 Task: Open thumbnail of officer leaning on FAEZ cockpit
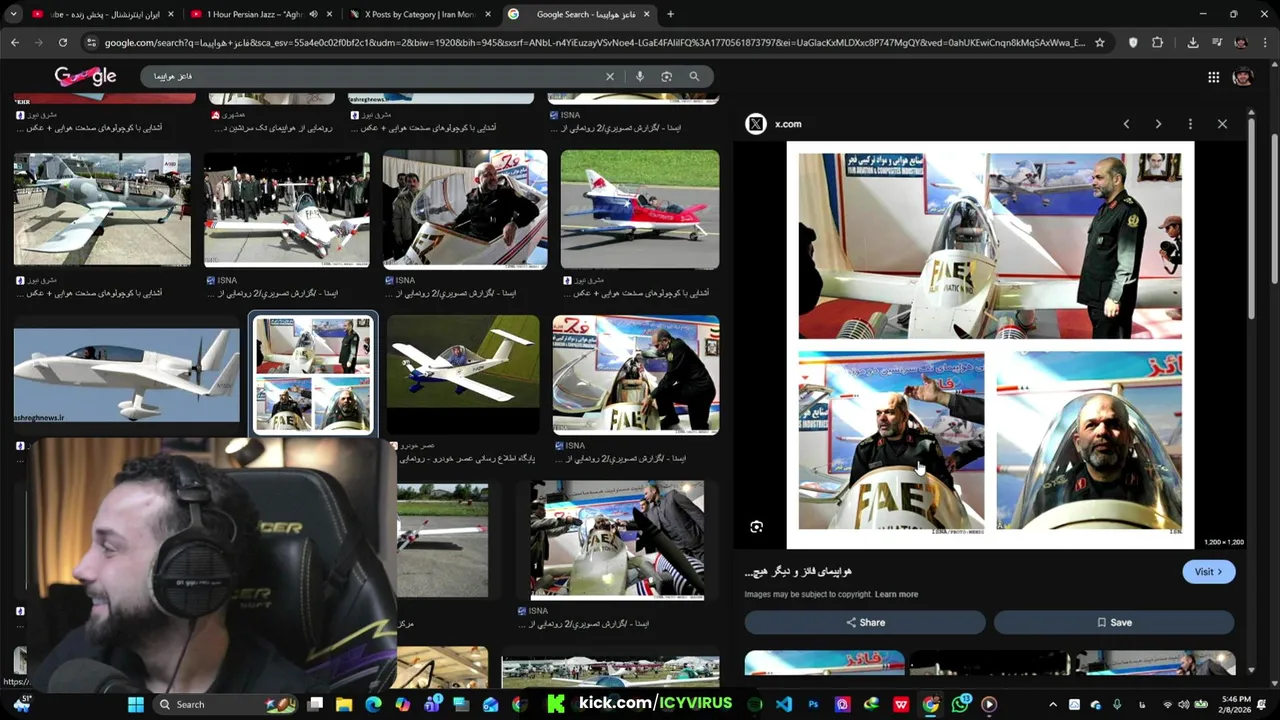coord(636,375)
